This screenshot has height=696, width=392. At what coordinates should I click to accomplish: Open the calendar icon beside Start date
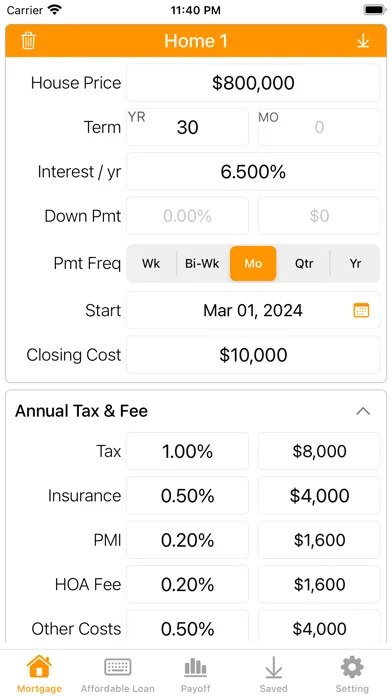361,310
